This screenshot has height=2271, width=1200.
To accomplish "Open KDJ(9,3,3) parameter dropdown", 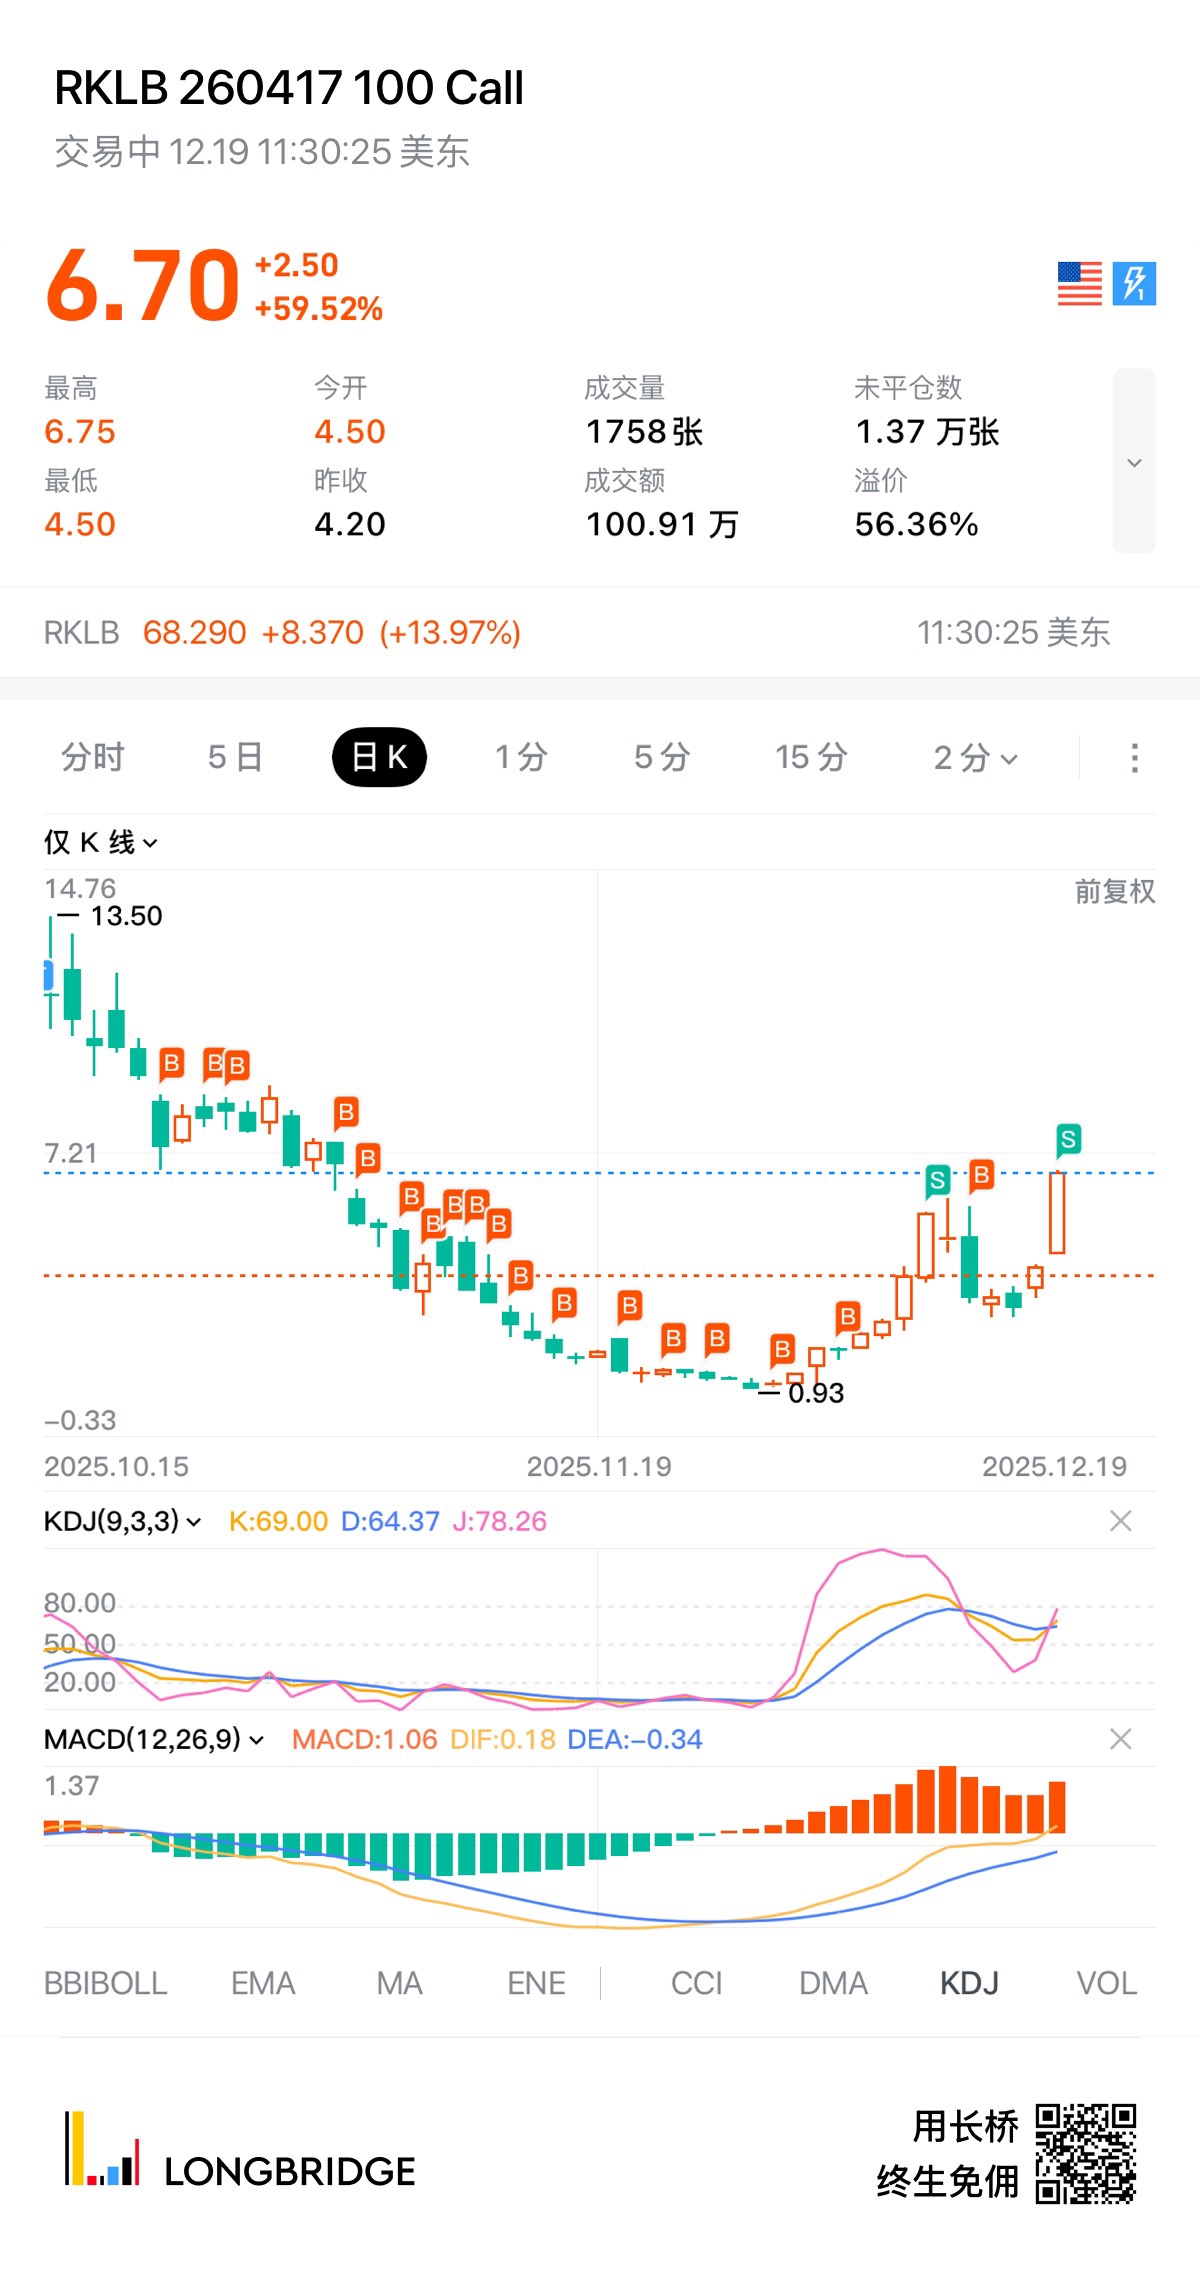I will tap(123, 1521).
